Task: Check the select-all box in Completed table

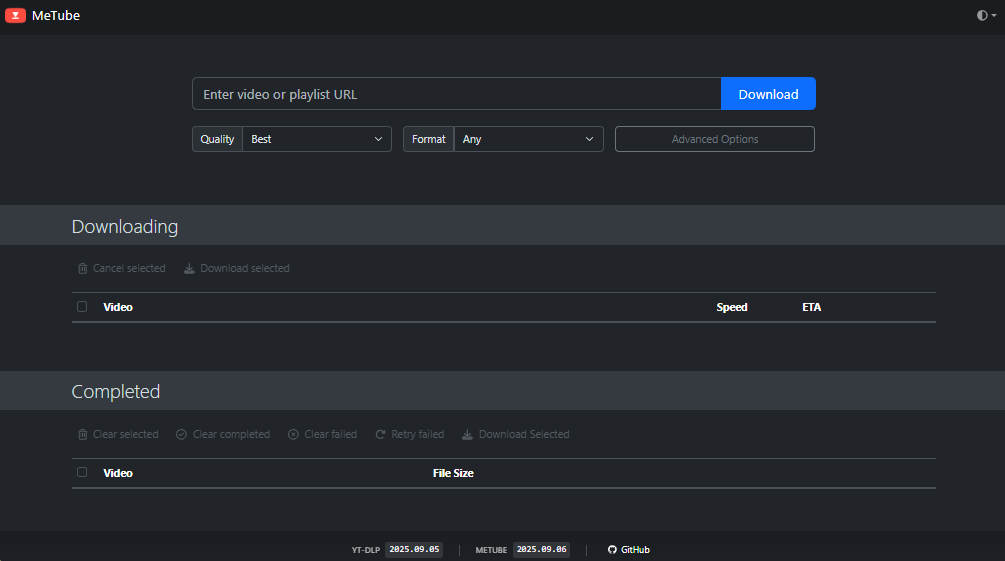Action: [82, 473]
